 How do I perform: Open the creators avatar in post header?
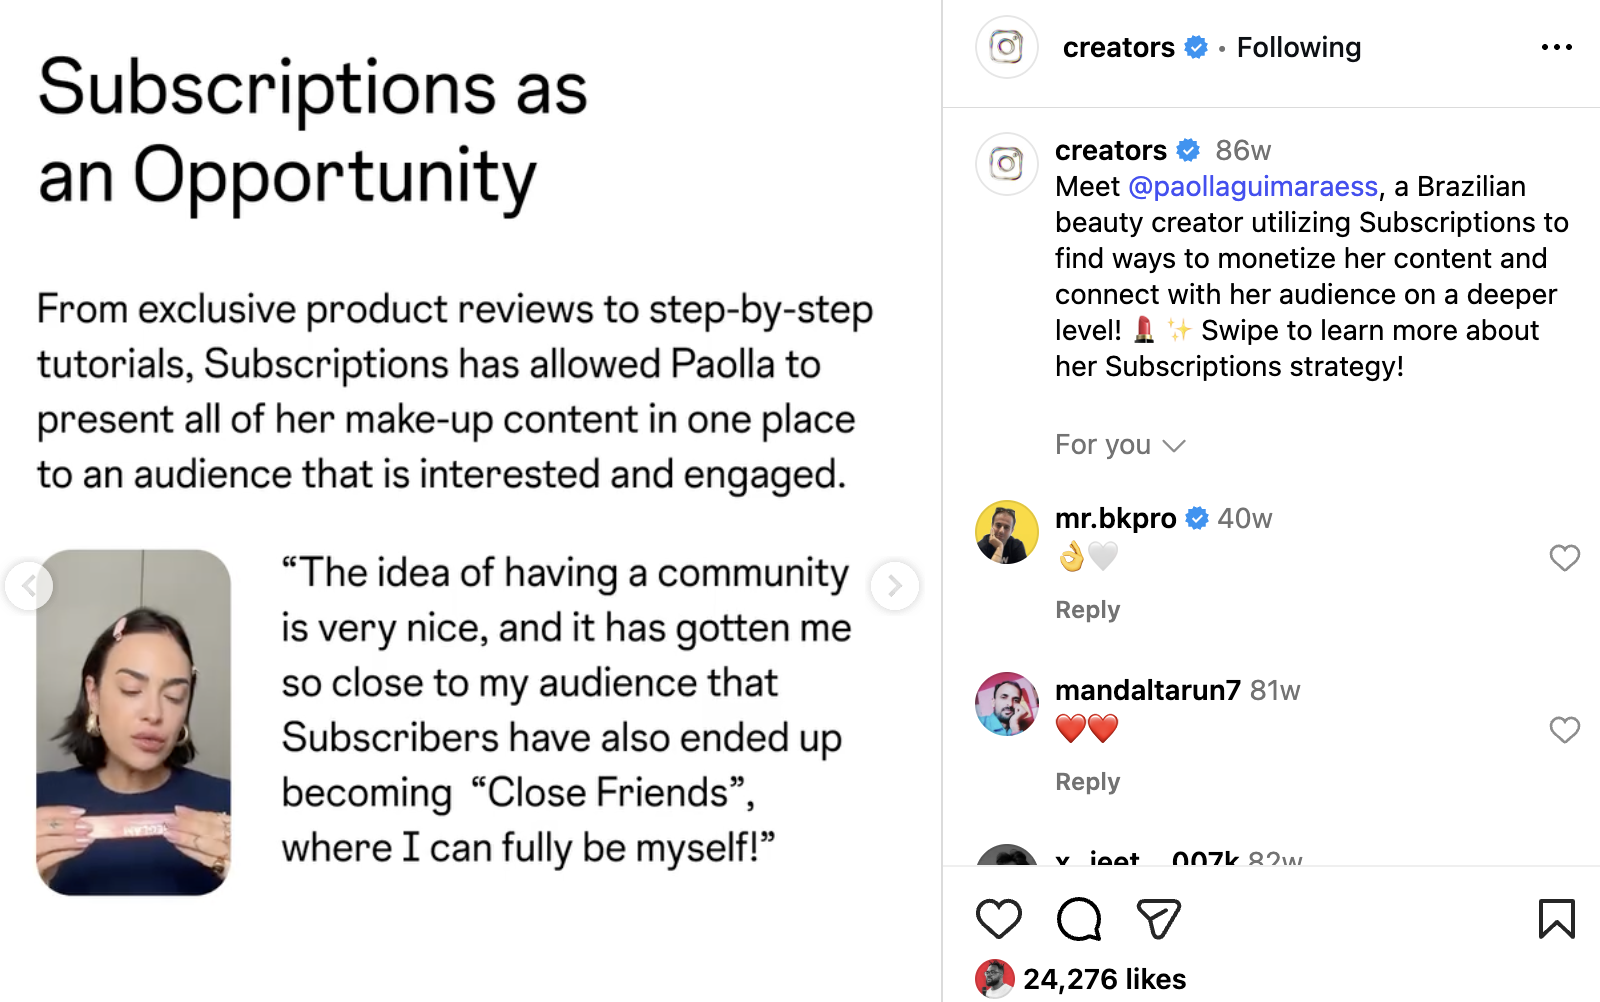click(1007, 47)
